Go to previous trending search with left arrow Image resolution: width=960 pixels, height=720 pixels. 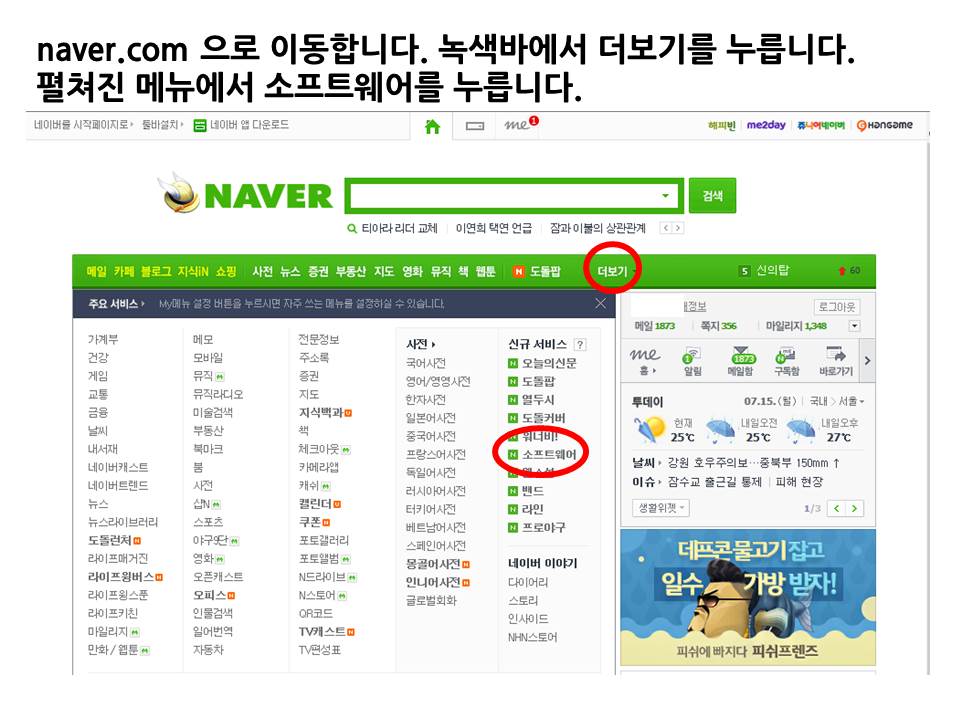point(666,228)
